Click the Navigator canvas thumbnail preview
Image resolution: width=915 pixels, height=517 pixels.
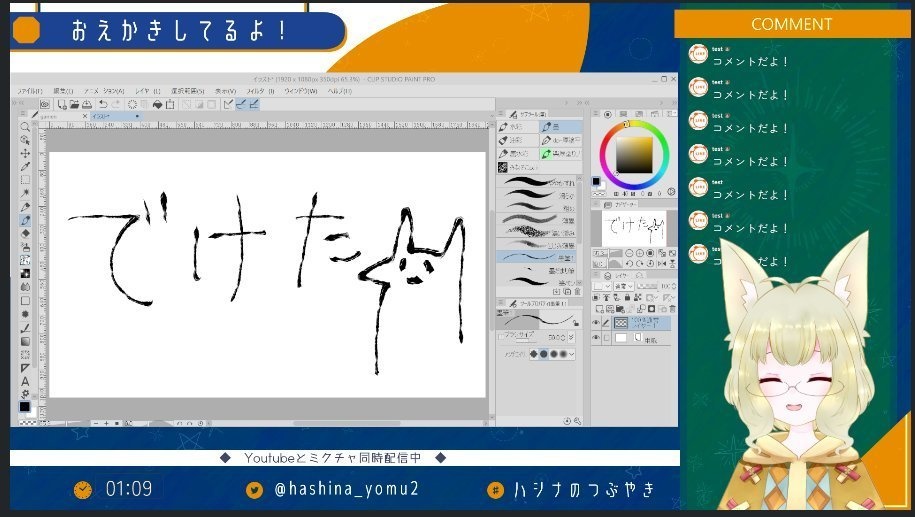click(x=634, y=229)
